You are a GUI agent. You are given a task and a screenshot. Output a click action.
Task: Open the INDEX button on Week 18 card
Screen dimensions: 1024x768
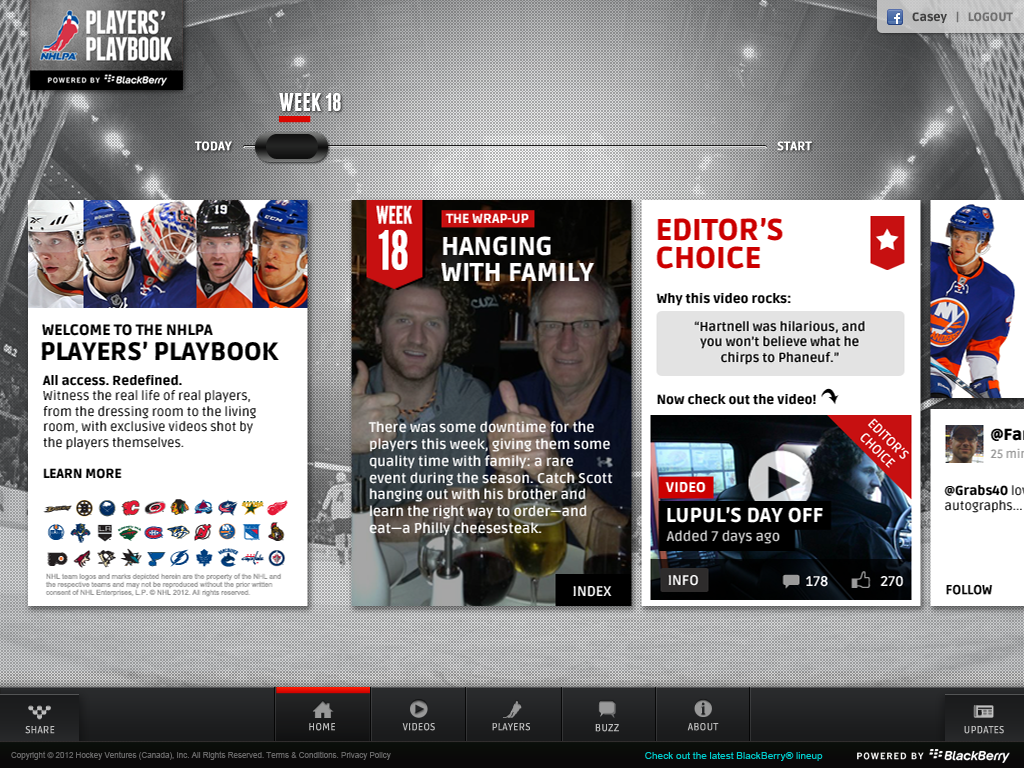click(592, 590)
